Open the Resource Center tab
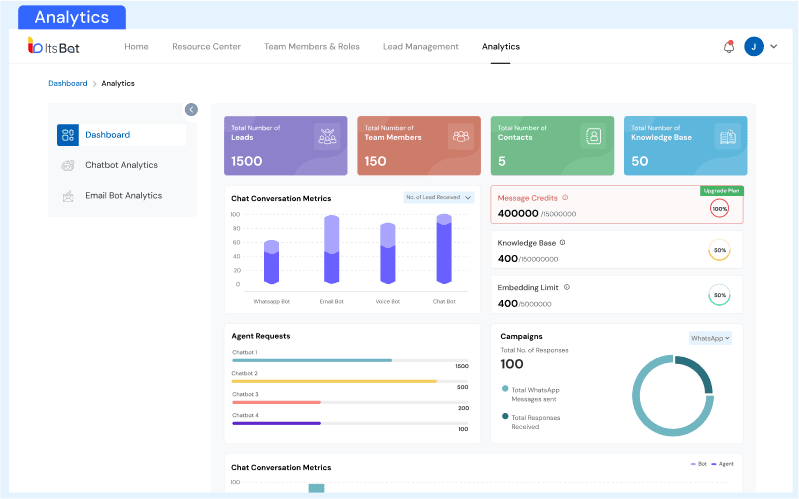799x499 pixels. tap(206, 46)
